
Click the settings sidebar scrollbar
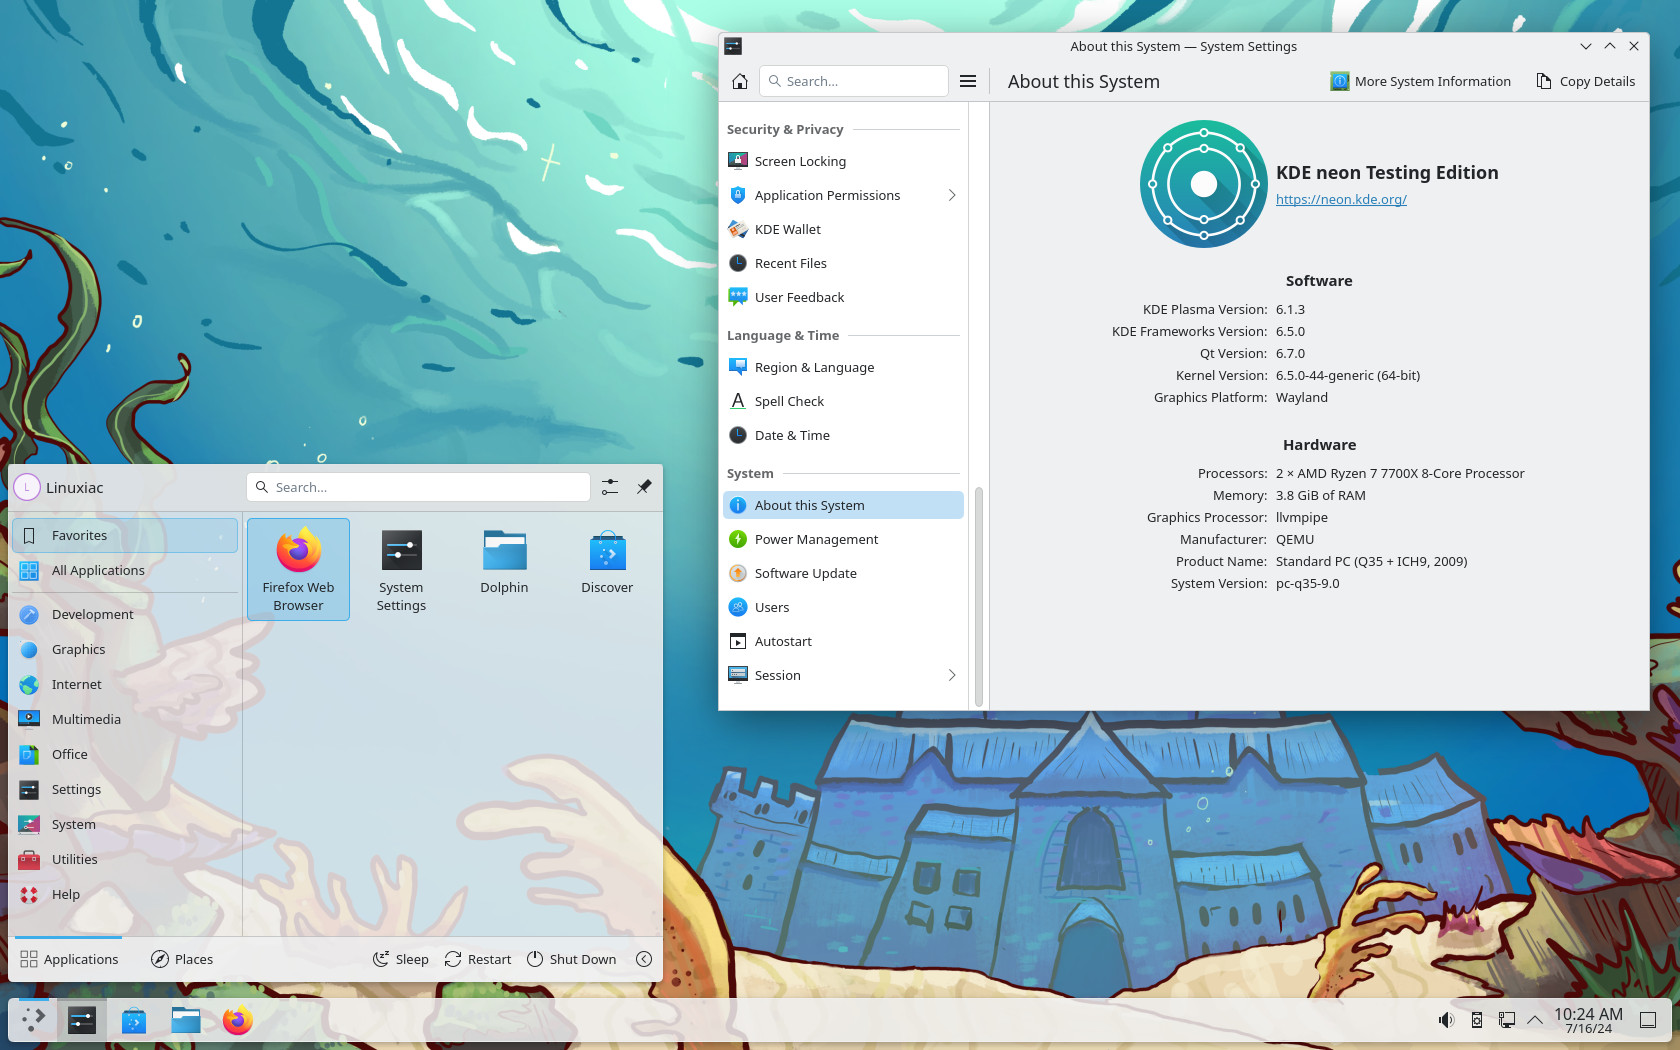[978, 596]
